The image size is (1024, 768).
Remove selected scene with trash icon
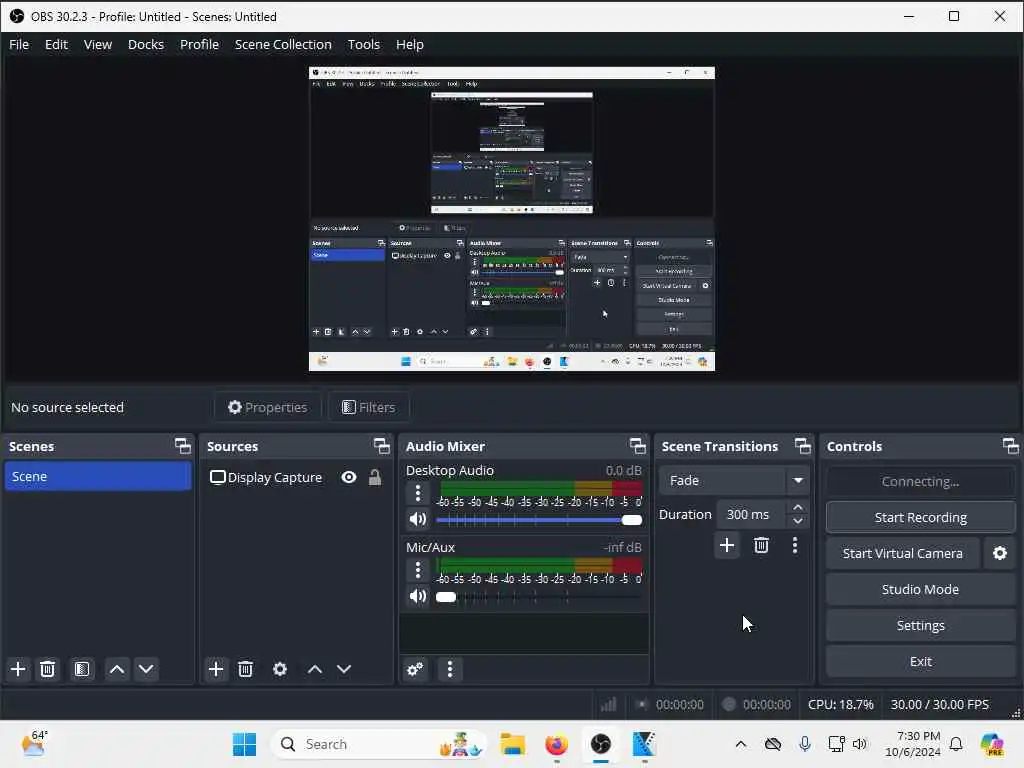pyautogui.click(x=48, y=669)
